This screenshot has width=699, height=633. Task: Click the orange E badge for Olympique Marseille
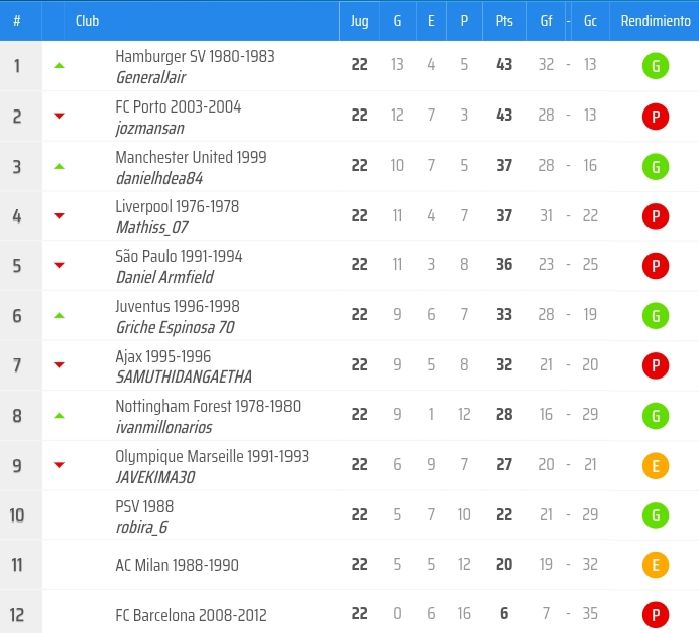click(x=655, y=466)
